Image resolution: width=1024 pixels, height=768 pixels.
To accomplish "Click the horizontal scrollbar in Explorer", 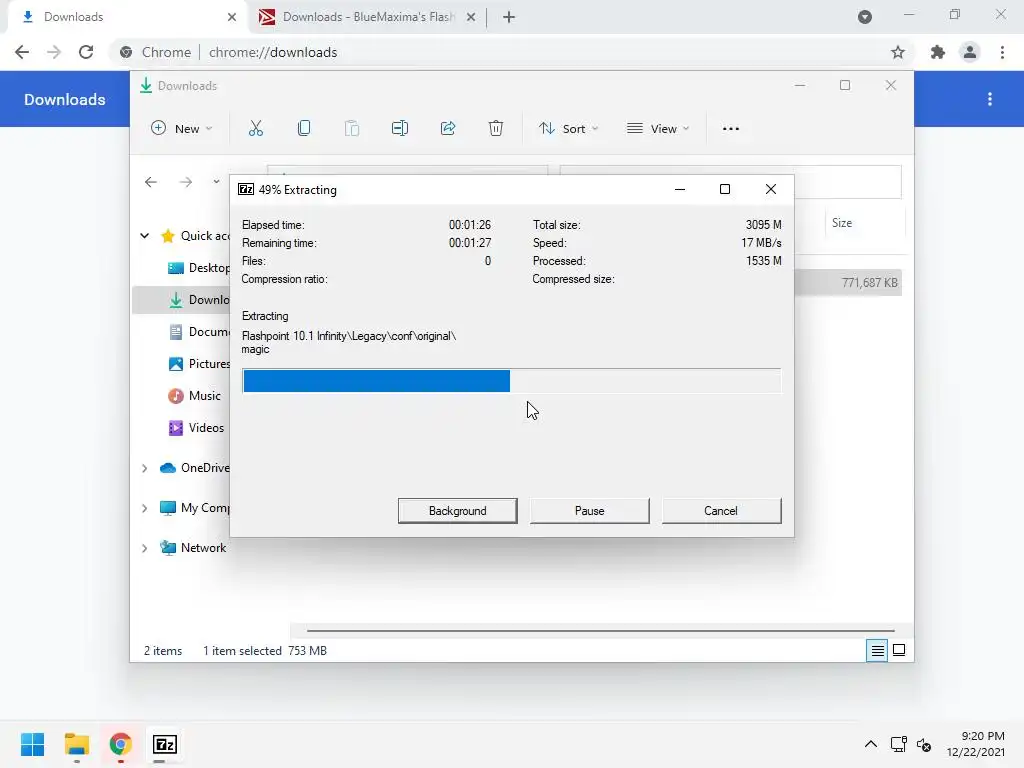I will tap(600, 631).
